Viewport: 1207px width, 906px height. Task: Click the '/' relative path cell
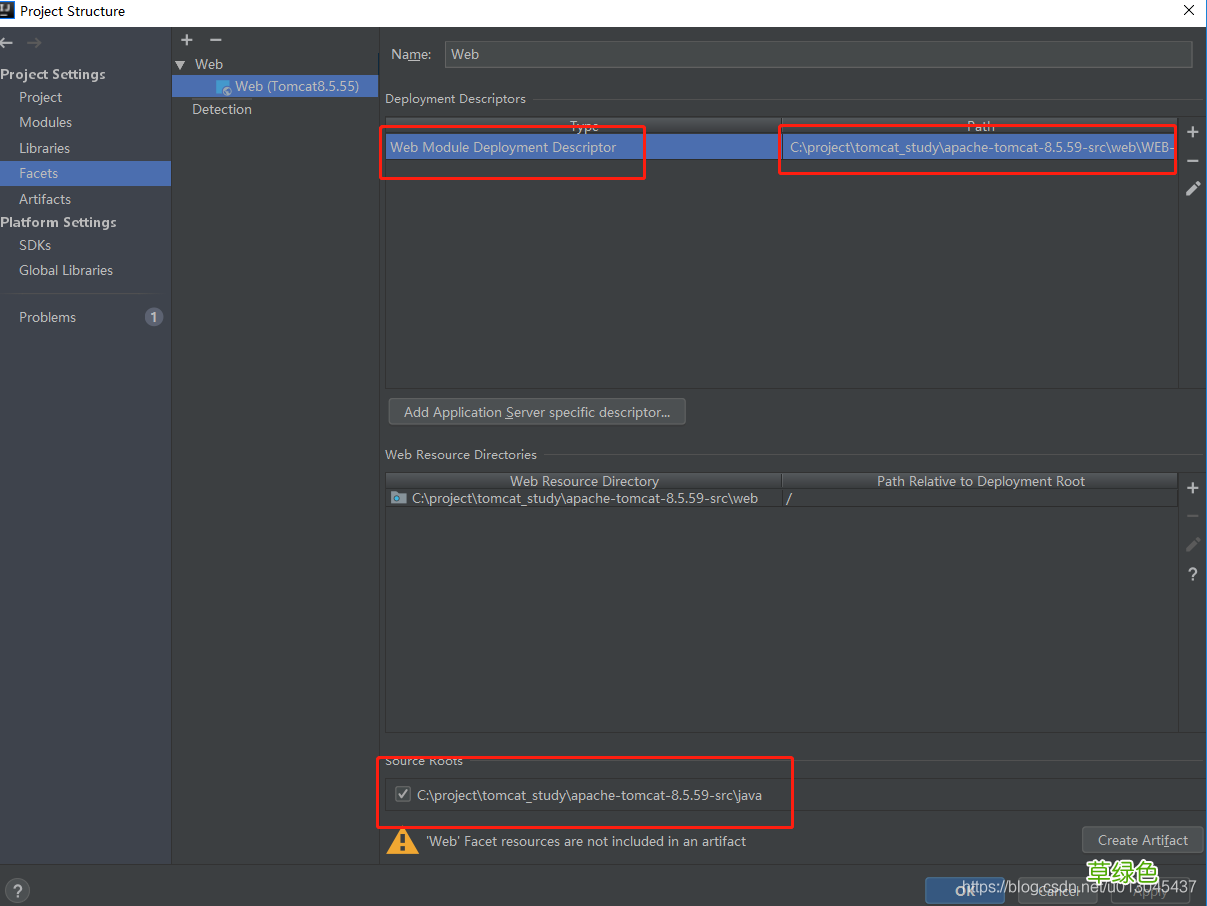coord(980,498)
